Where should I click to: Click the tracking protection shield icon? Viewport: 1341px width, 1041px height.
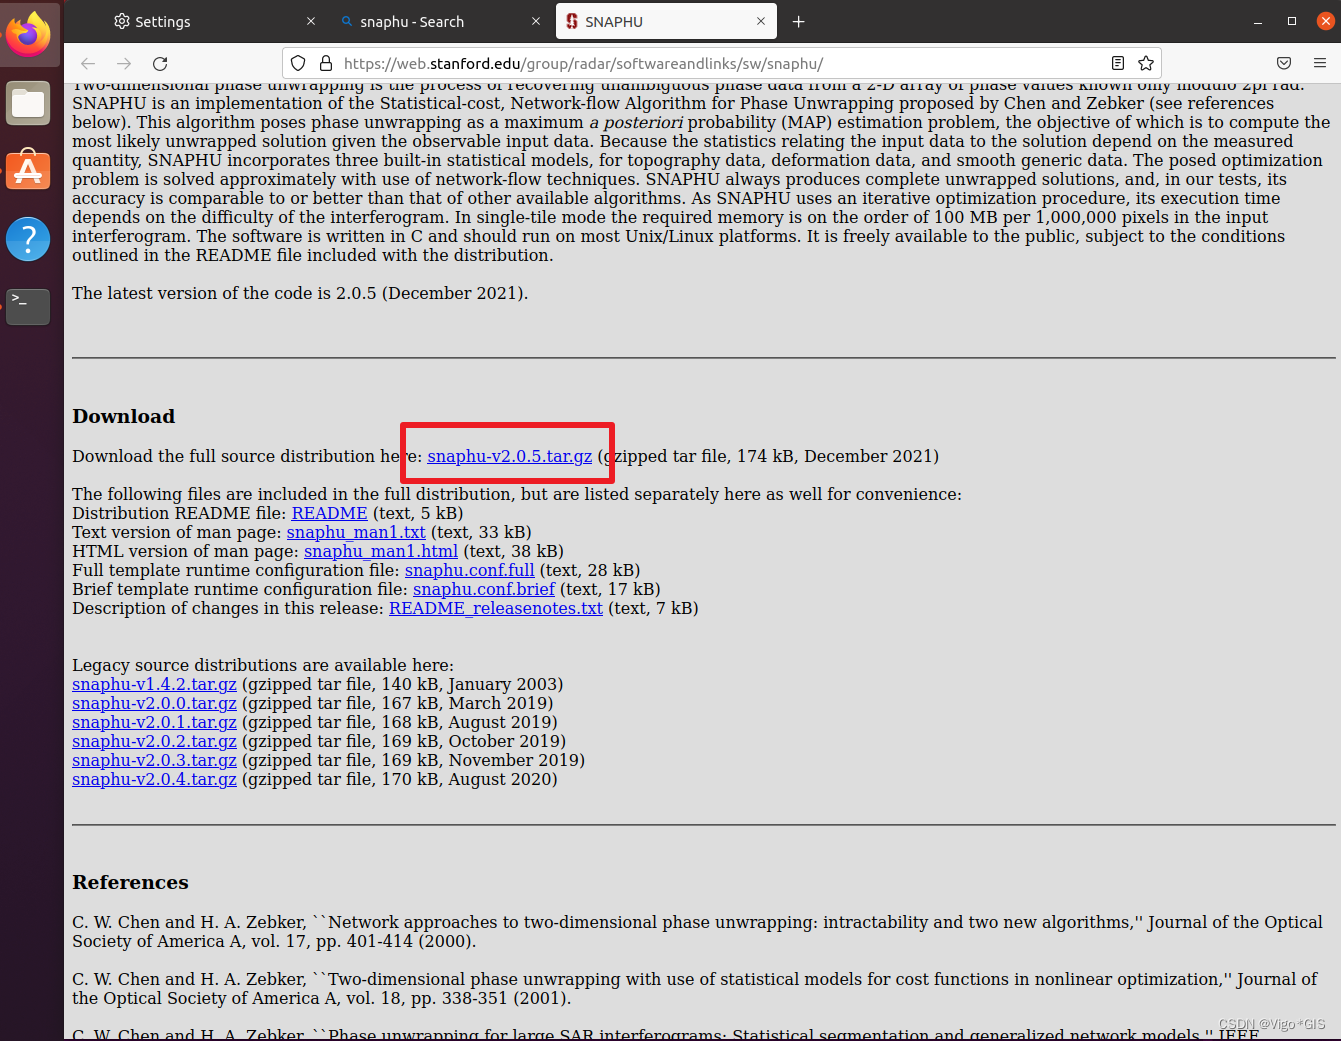(298, 63)
